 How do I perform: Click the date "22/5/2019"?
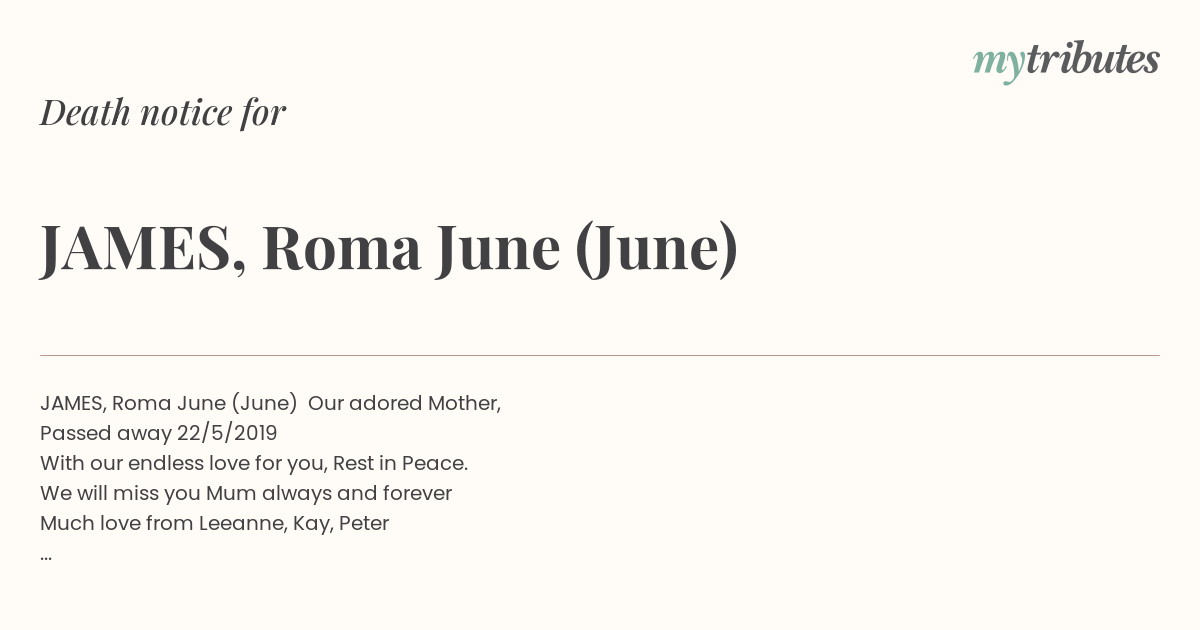coord(227,433)
